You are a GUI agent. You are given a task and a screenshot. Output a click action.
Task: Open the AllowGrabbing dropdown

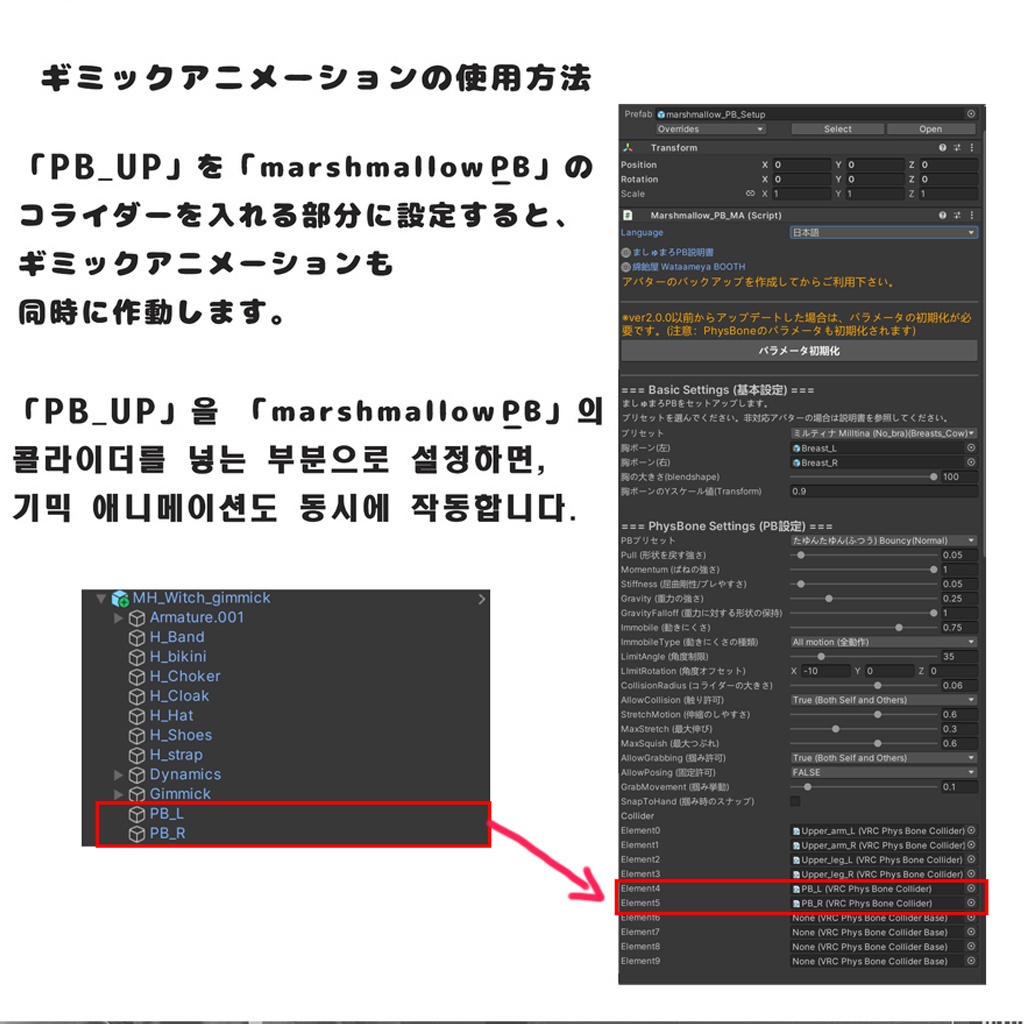click(884, 758)
